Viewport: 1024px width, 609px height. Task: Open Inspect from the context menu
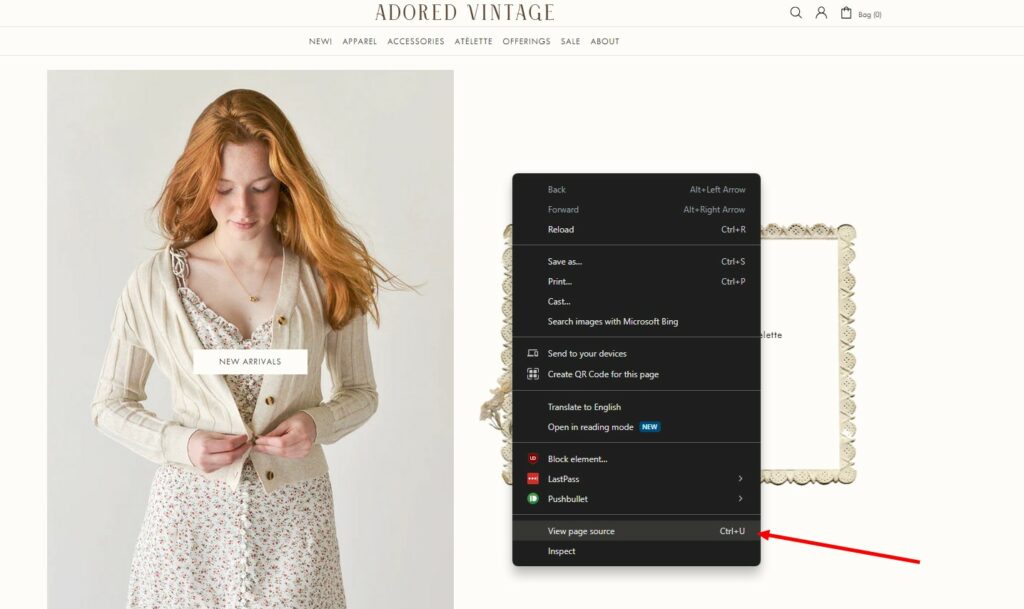561,550
